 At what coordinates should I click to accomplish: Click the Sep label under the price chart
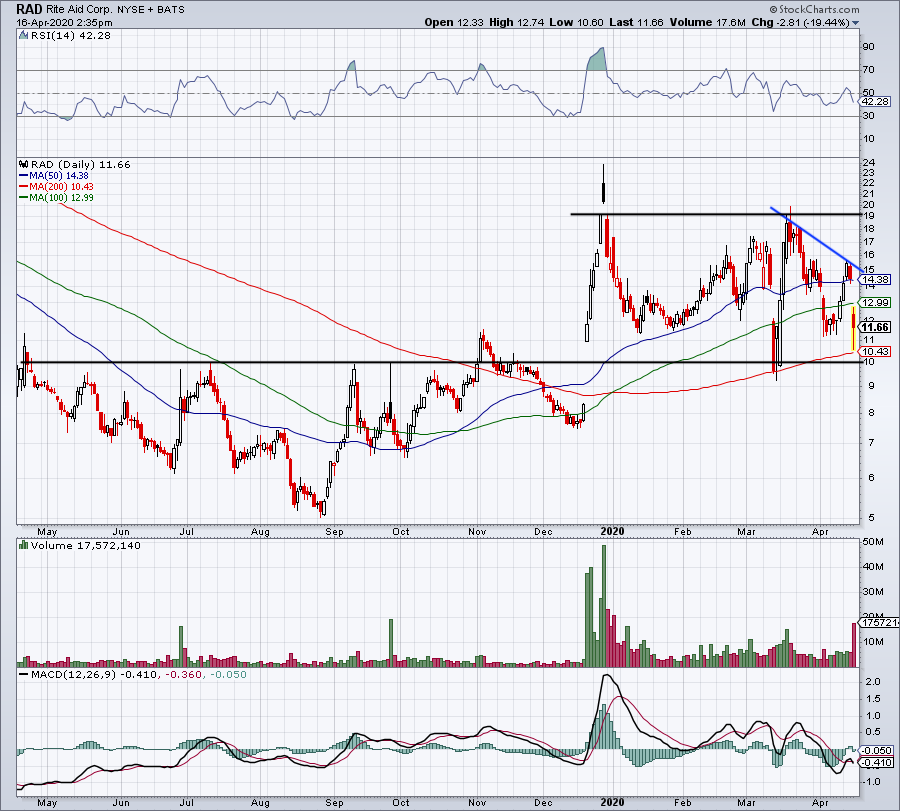334,531
